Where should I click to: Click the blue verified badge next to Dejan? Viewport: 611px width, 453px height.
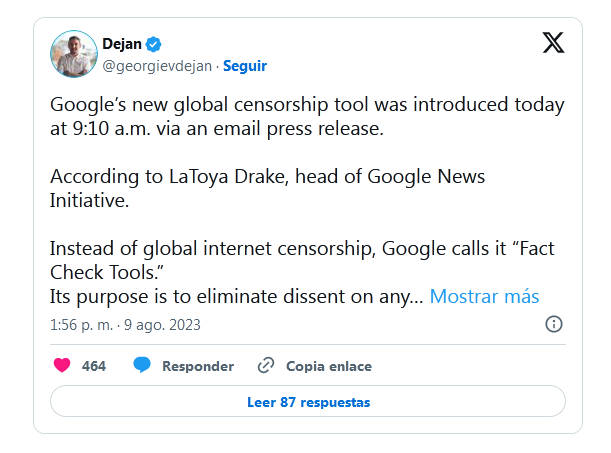coord(154,44)
